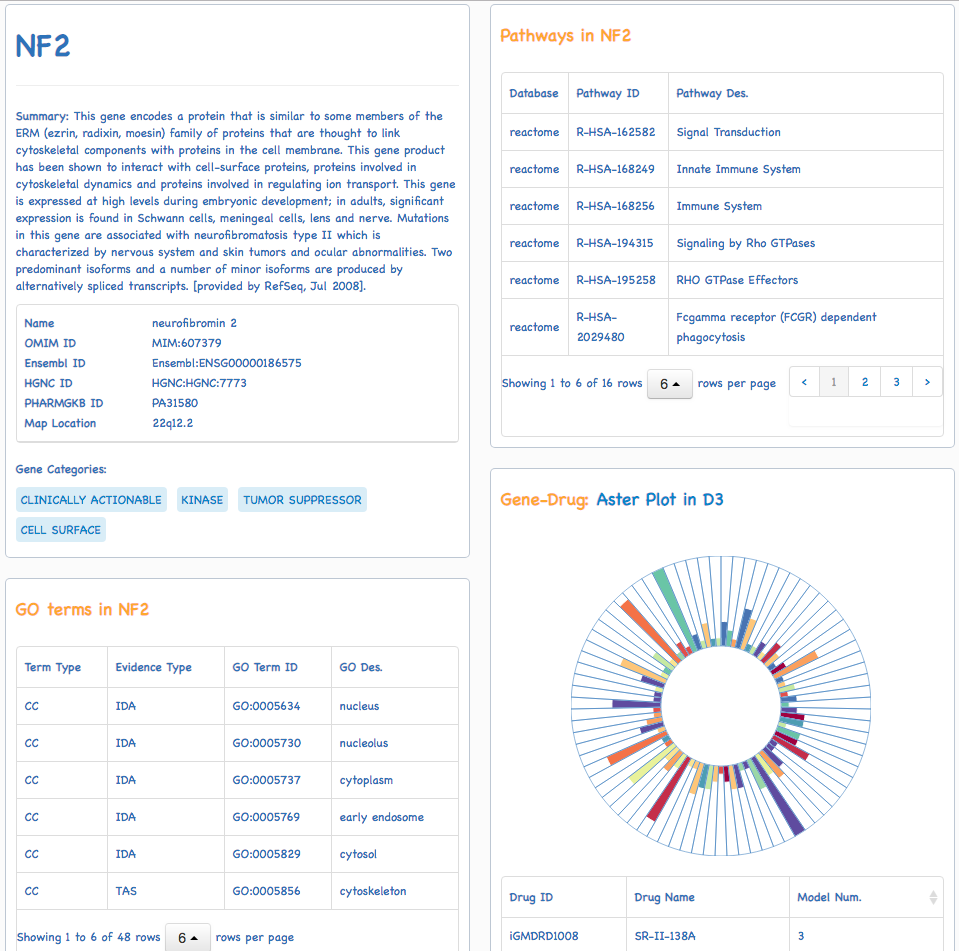Click the CLINICALLY ACTIONABLE gene category badge

click(x=91, y=500)
